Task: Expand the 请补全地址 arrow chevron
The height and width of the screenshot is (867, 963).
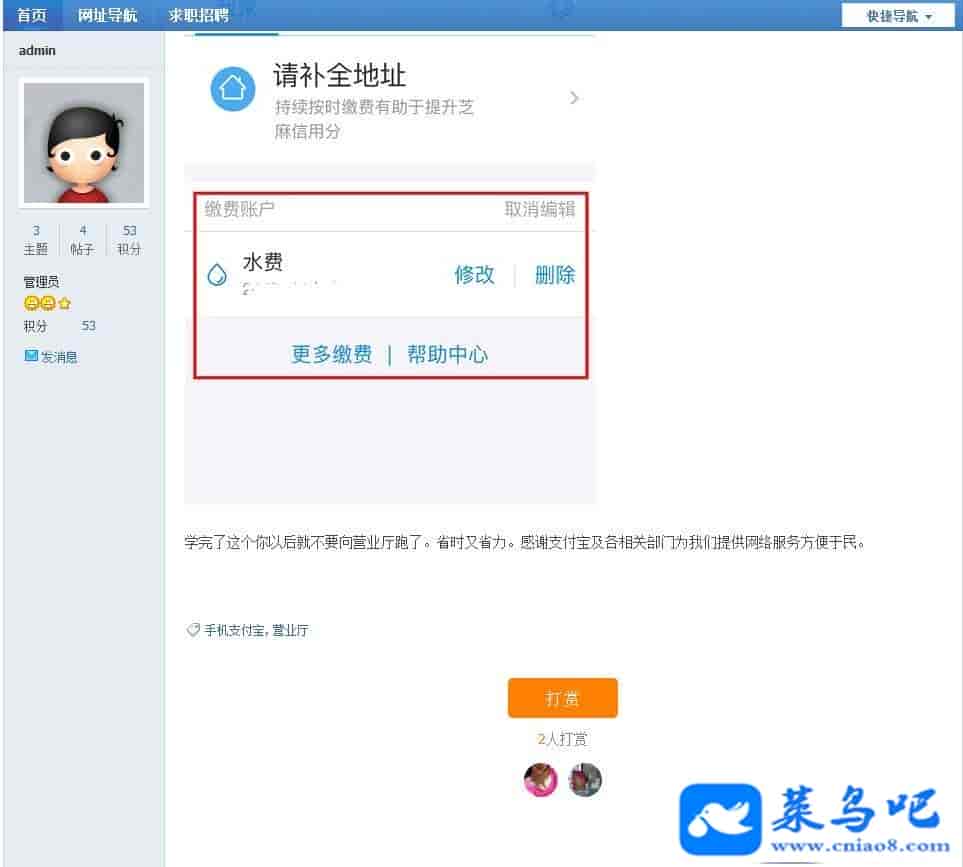Action: tap(574, 98)
